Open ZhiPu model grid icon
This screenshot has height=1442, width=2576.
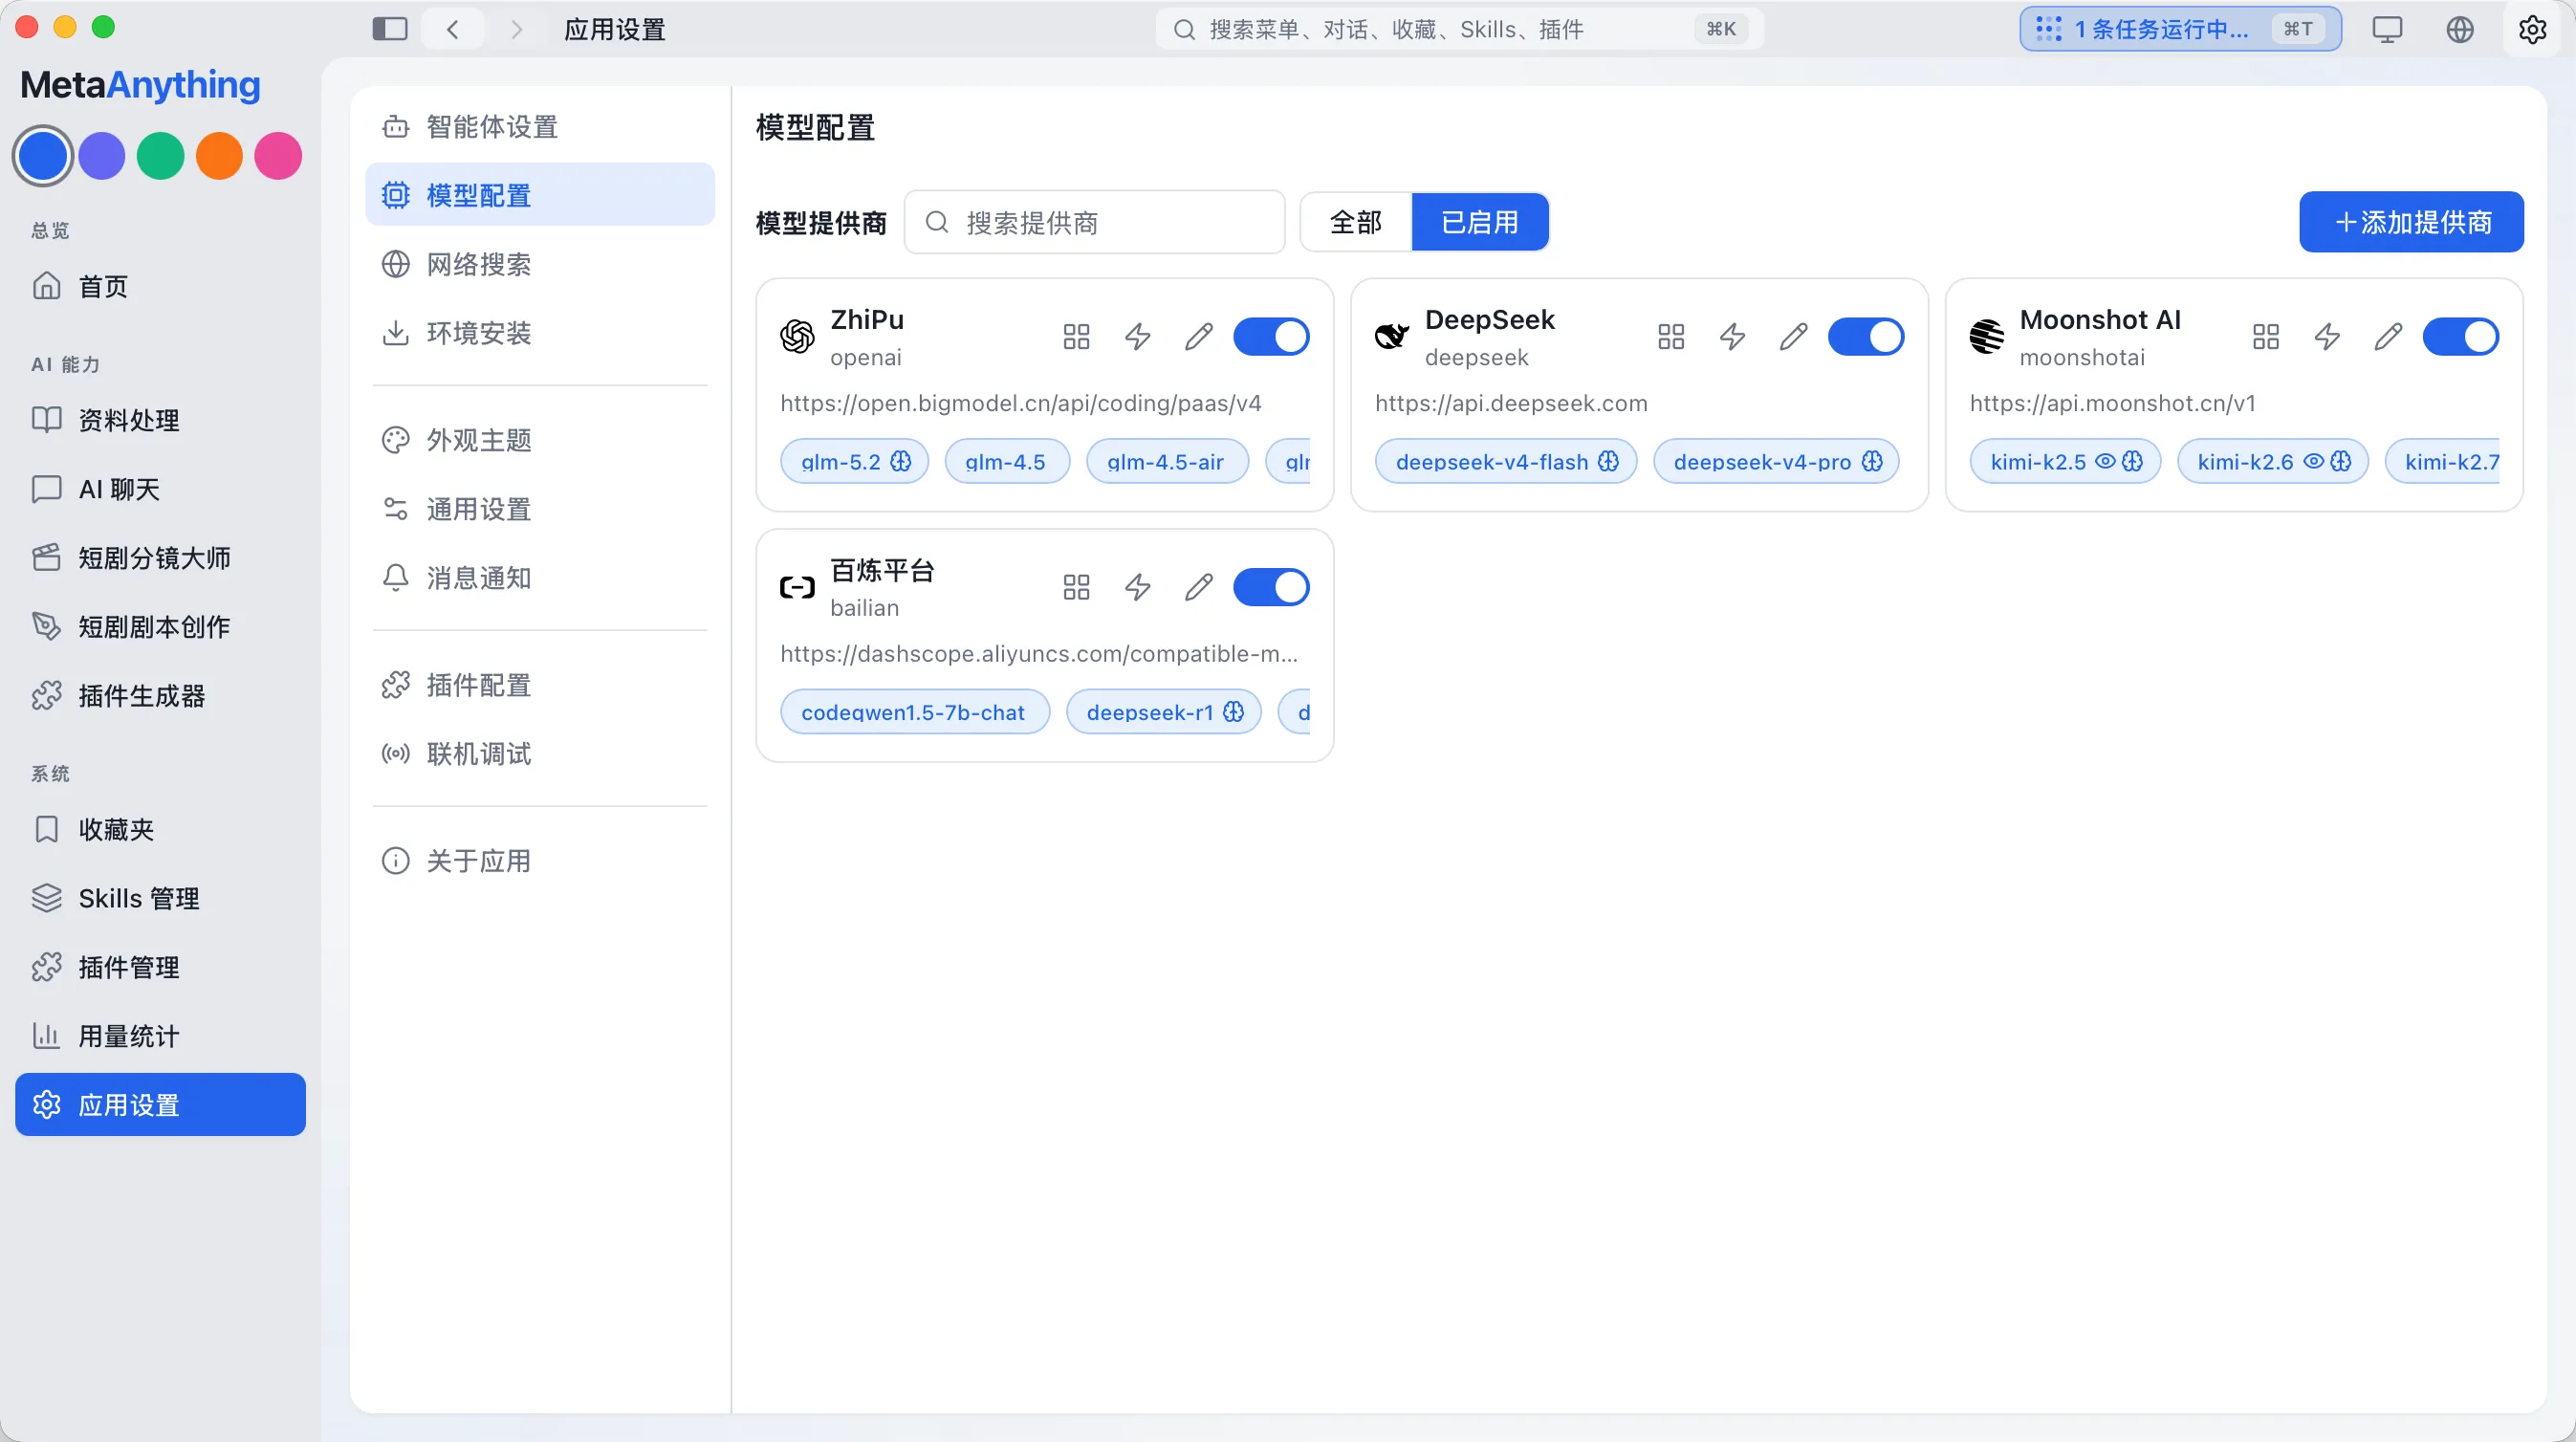(x=1076, y=337)
